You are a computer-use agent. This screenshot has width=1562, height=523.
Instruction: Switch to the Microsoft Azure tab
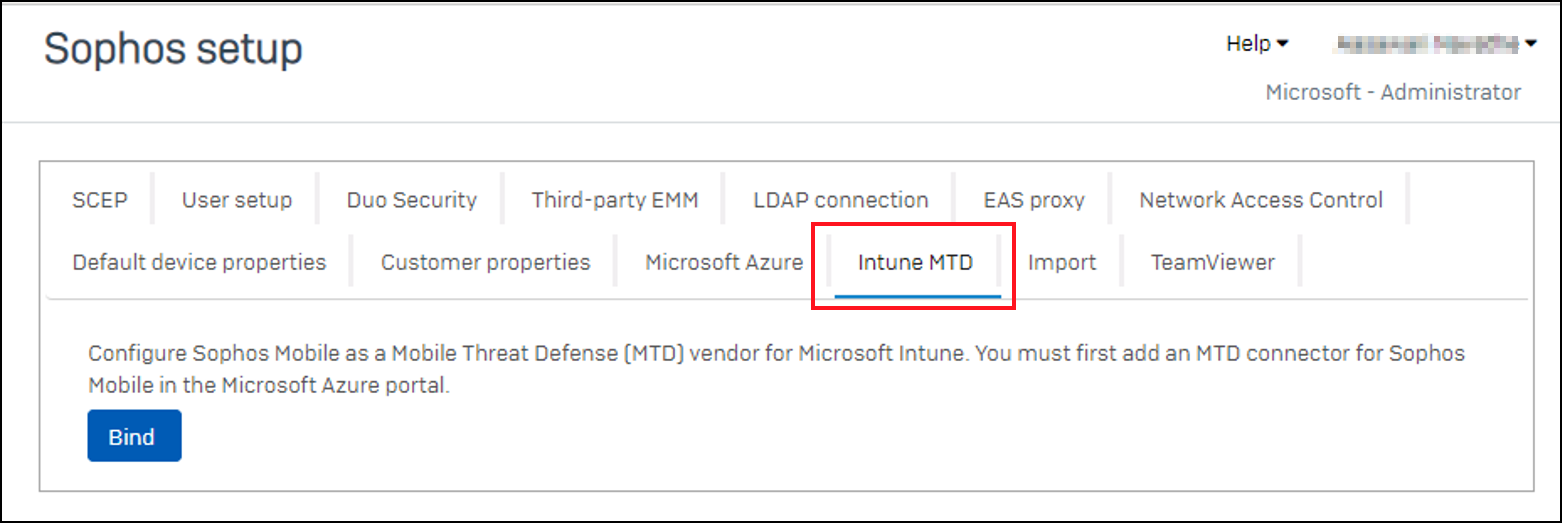point(724,263)
